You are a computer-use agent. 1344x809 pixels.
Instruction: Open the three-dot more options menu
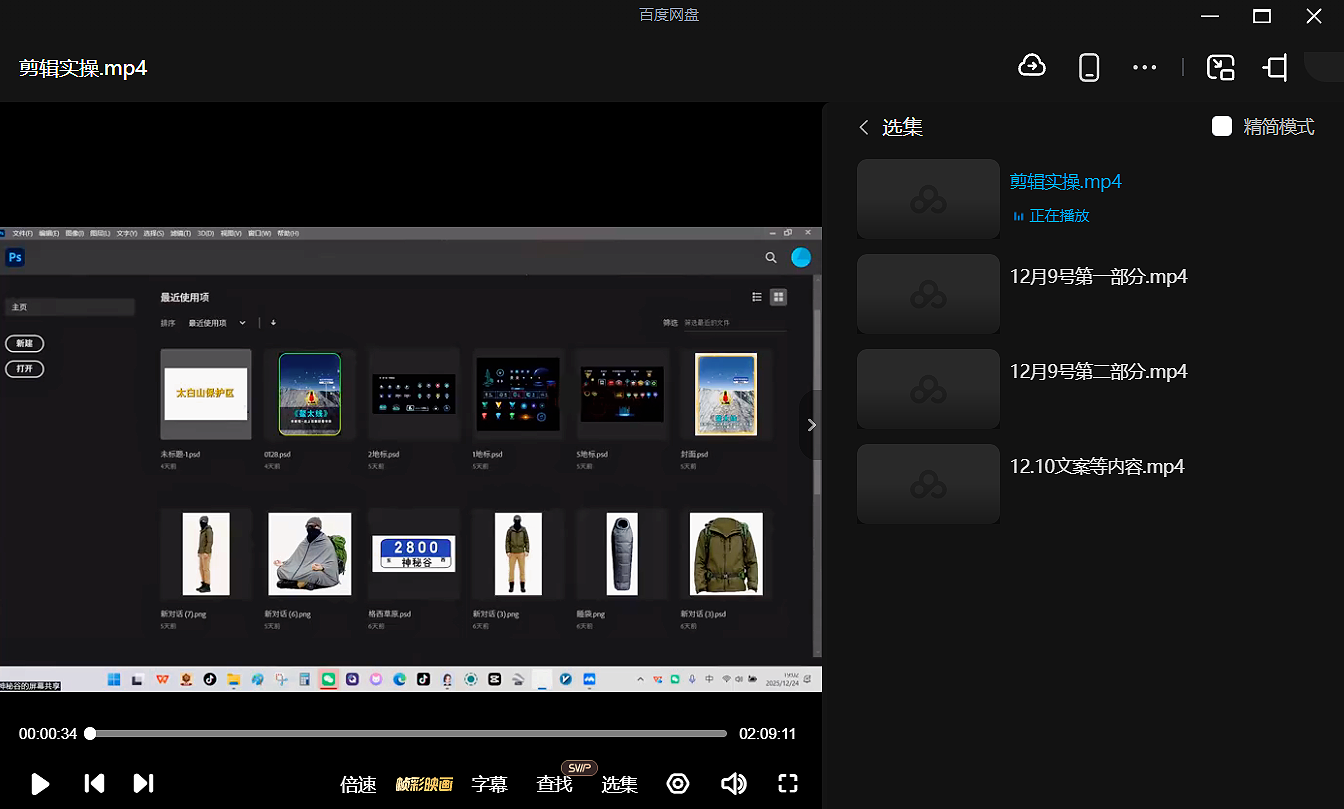(1144, 67)
